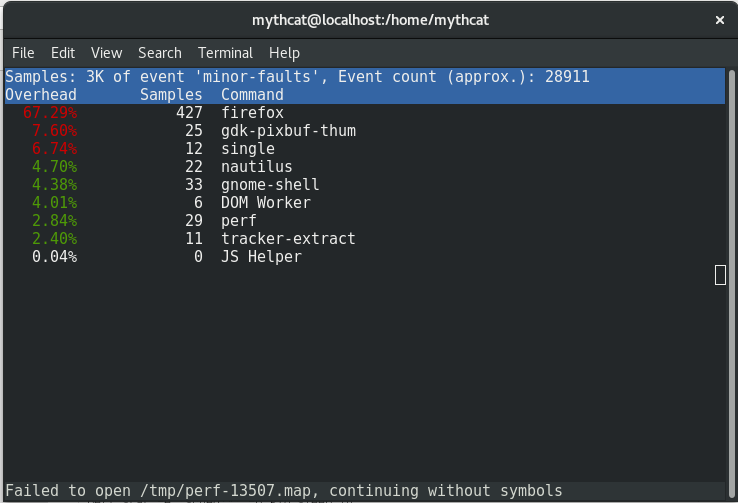738x503 pixels.
Task: Select the single command row
Action: pos(365,149)
